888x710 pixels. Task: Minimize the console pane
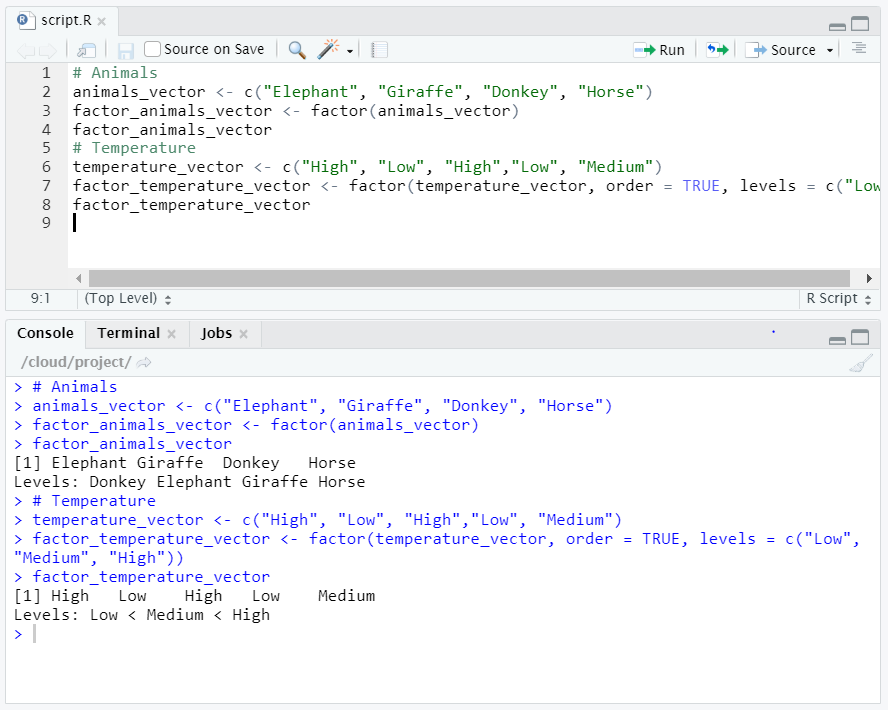click(837, 339)
